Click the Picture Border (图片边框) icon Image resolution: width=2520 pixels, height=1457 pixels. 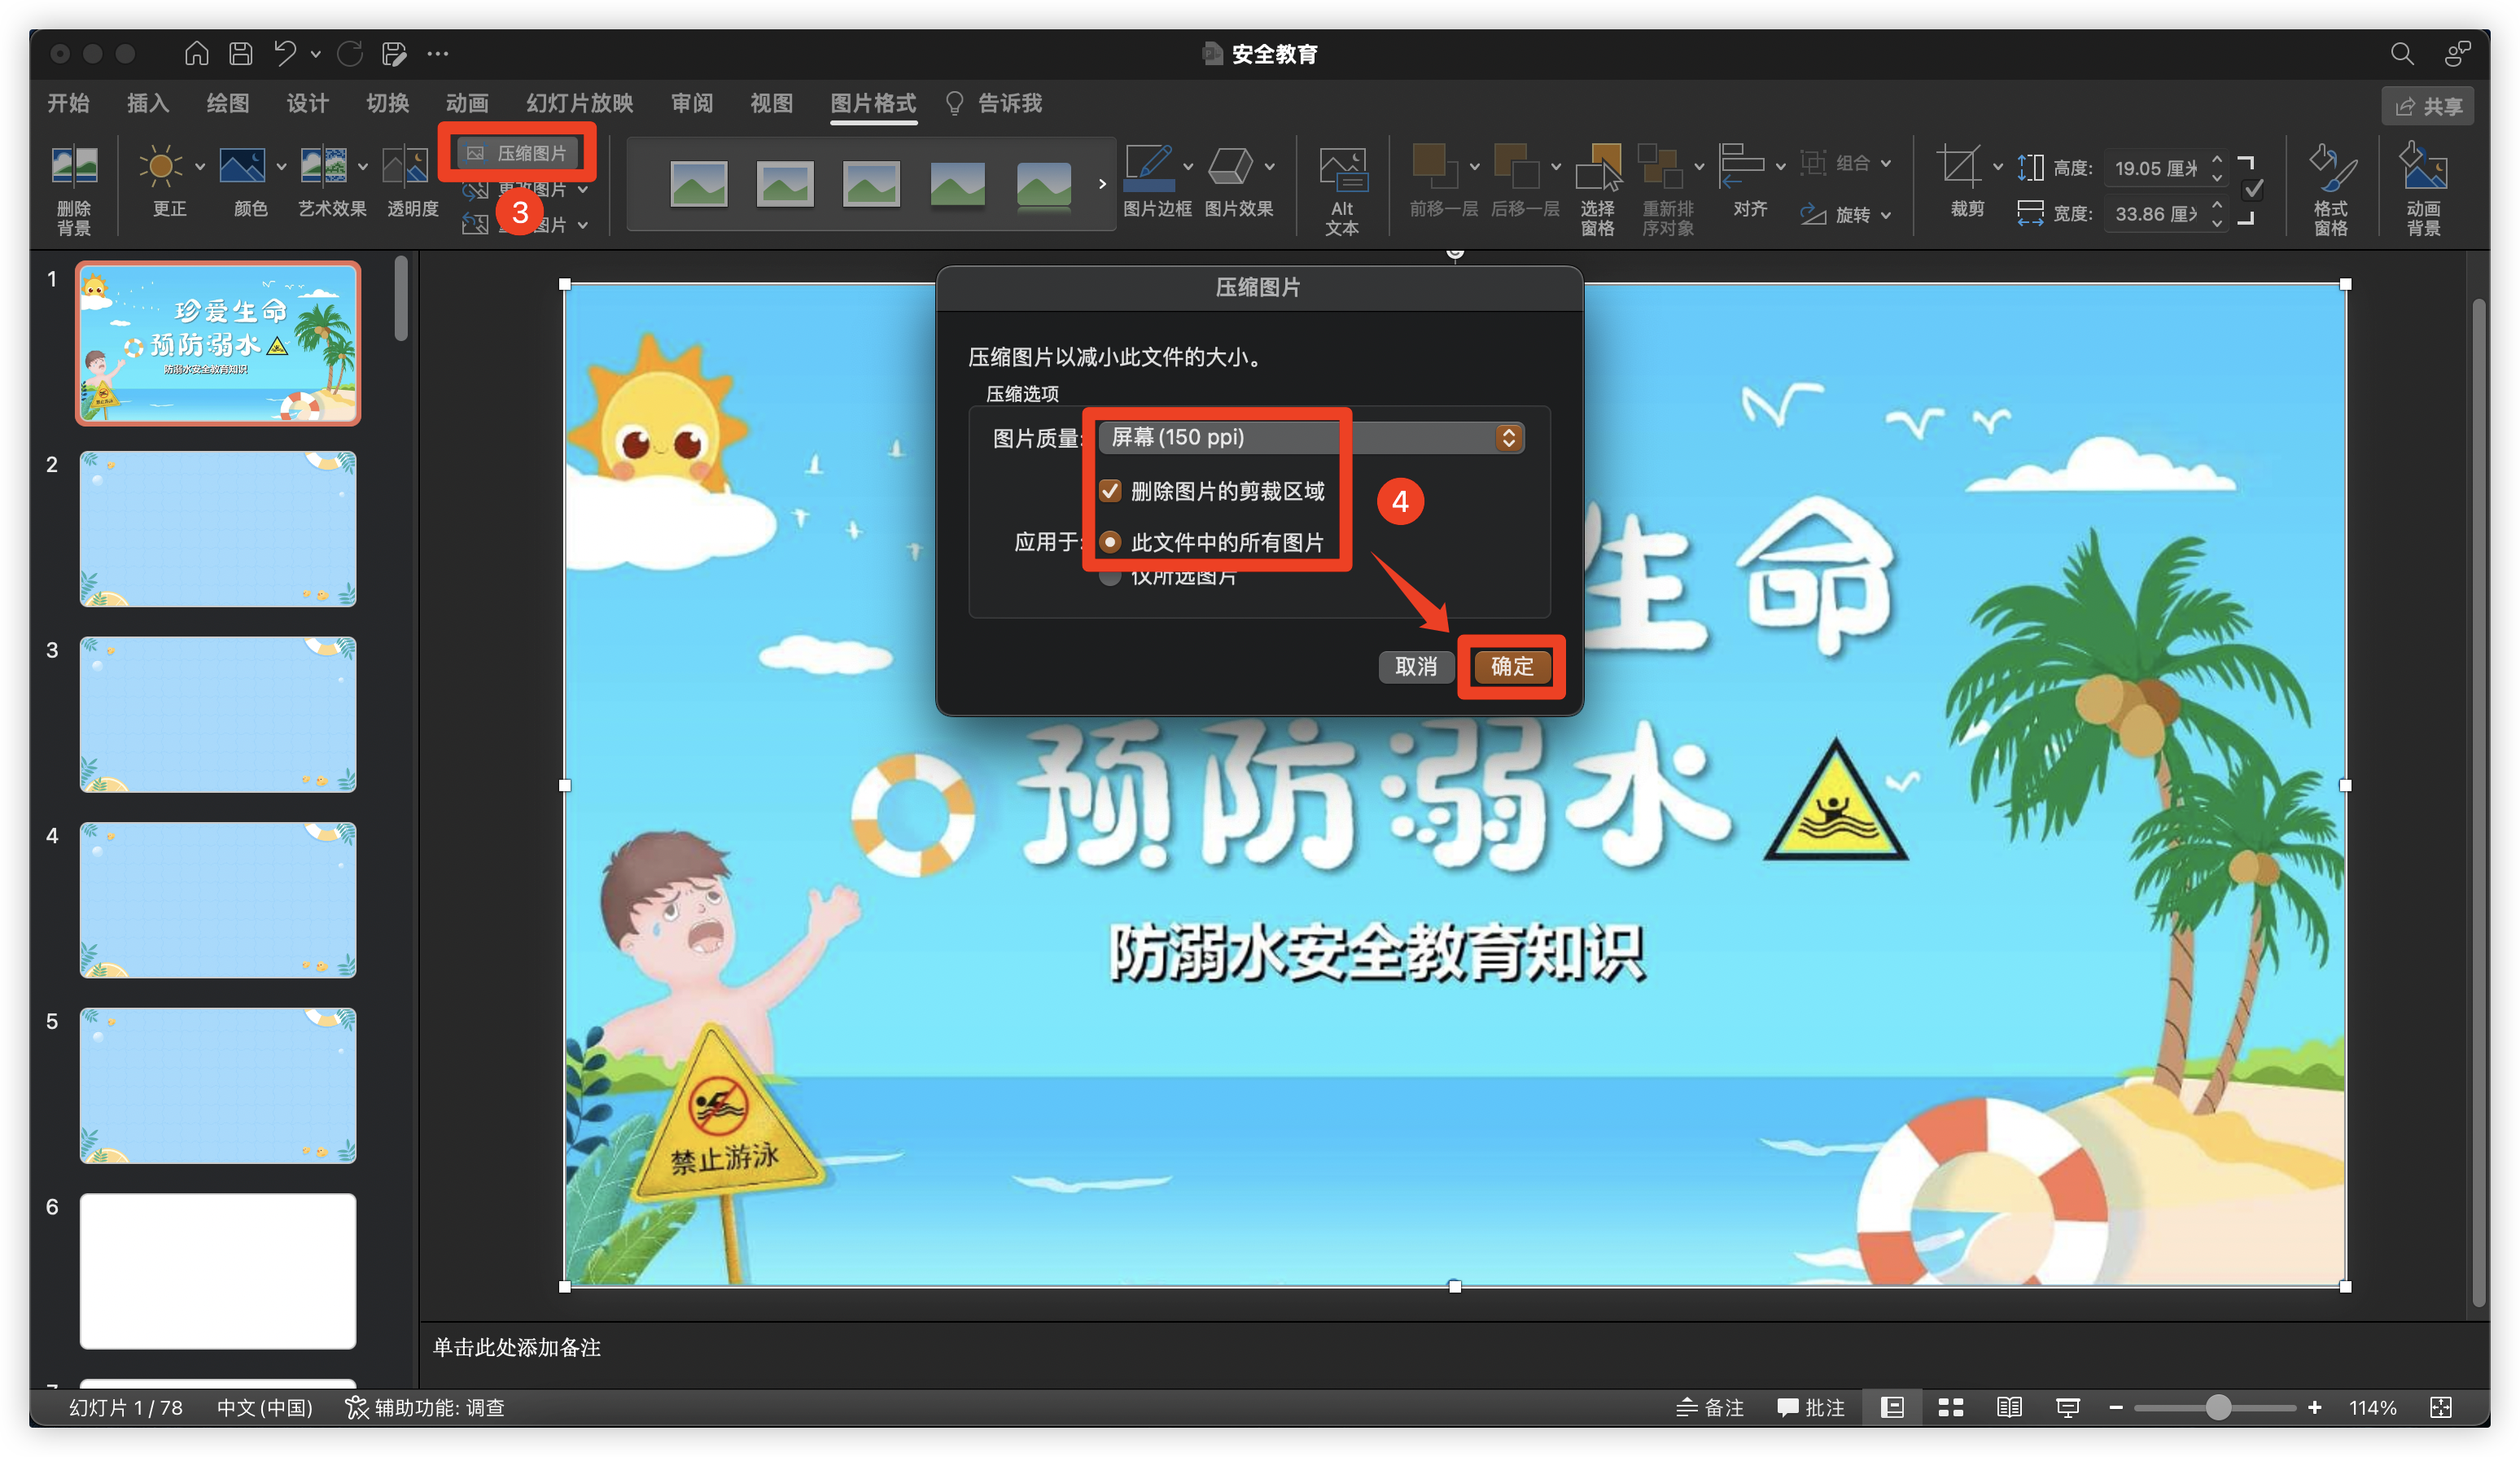click(x=1149, y=167)
